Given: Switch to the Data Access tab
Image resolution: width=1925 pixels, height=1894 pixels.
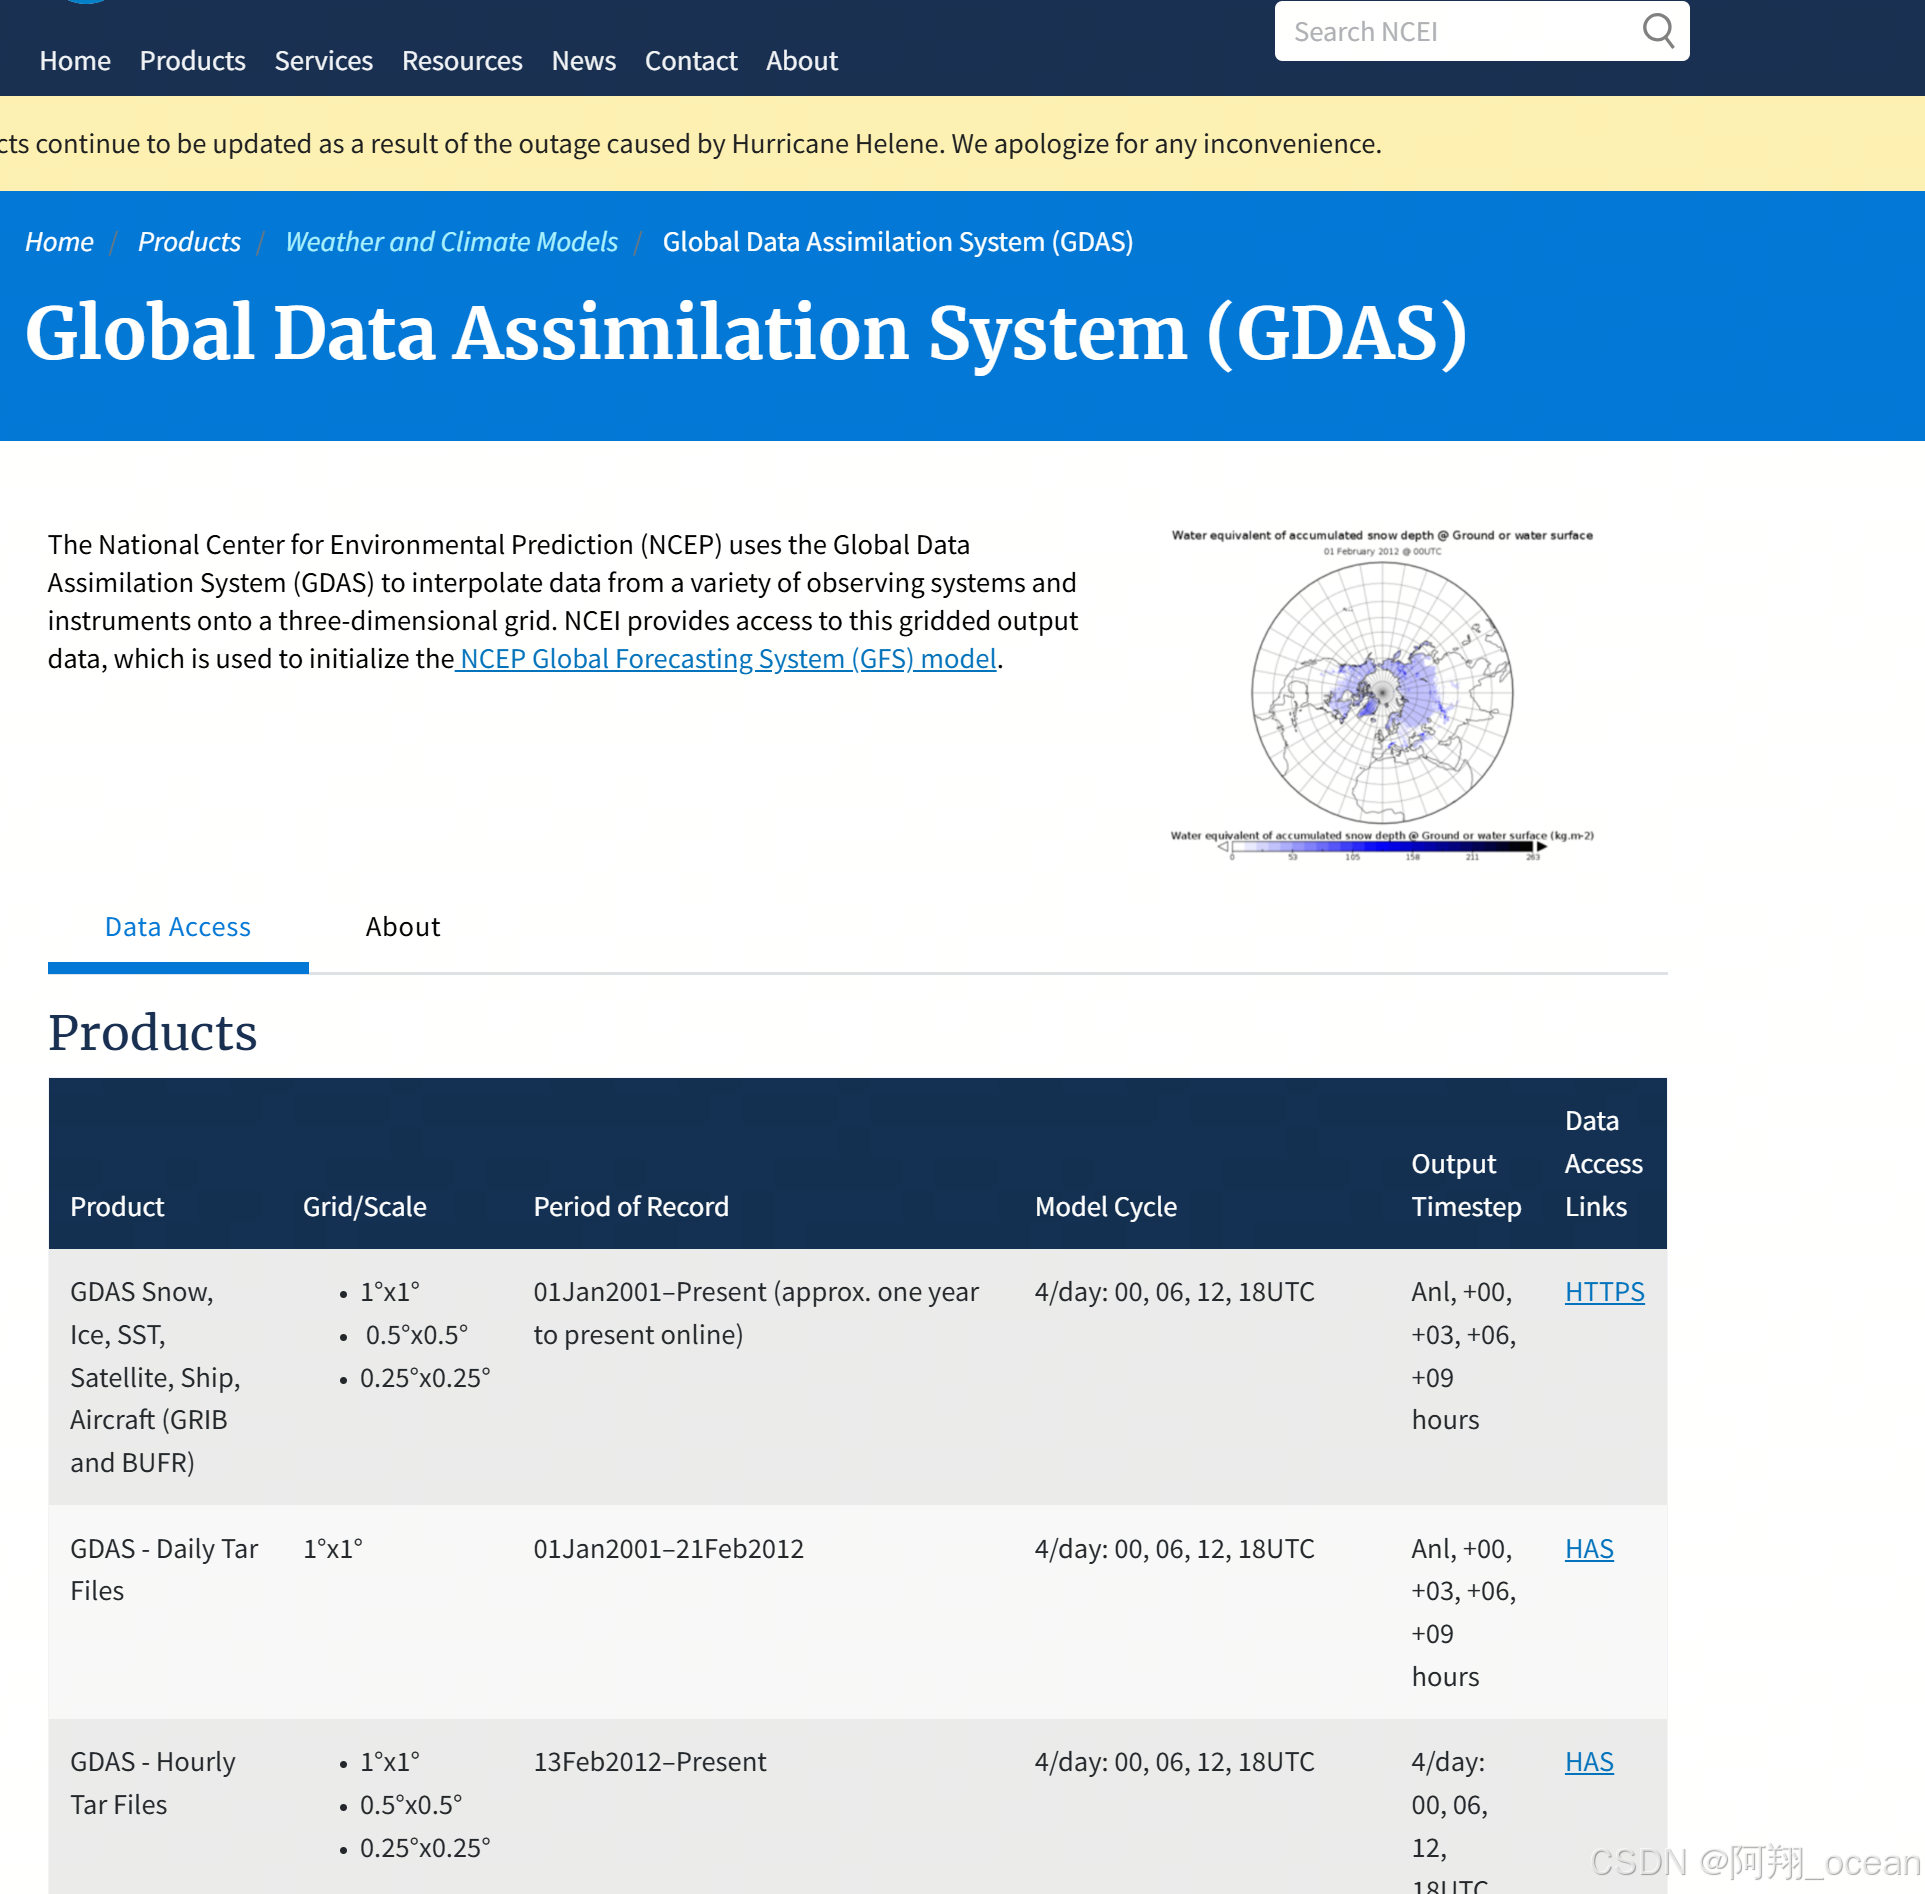Looking at the screenshot, I should [x=178, y=927].
